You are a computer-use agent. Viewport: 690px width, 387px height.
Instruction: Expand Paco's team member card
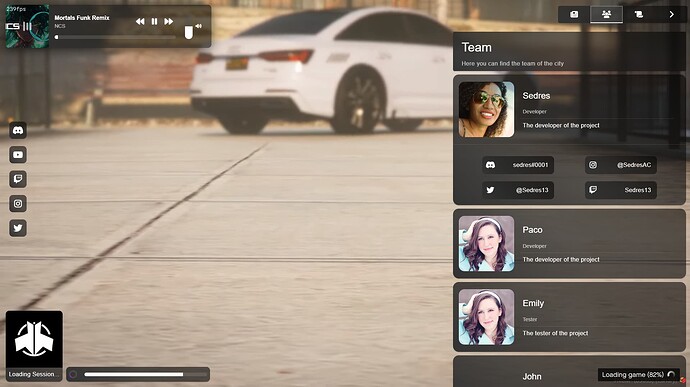569,243
